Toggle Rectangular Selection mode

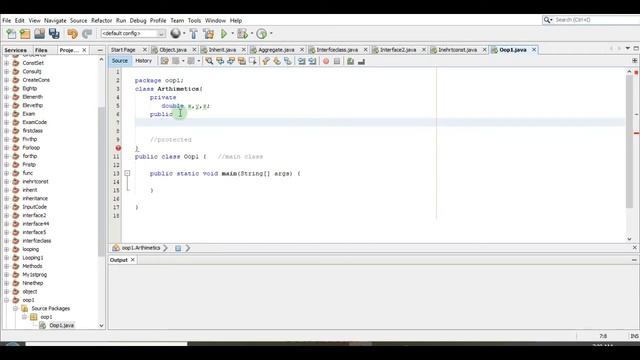coord(253,61)
